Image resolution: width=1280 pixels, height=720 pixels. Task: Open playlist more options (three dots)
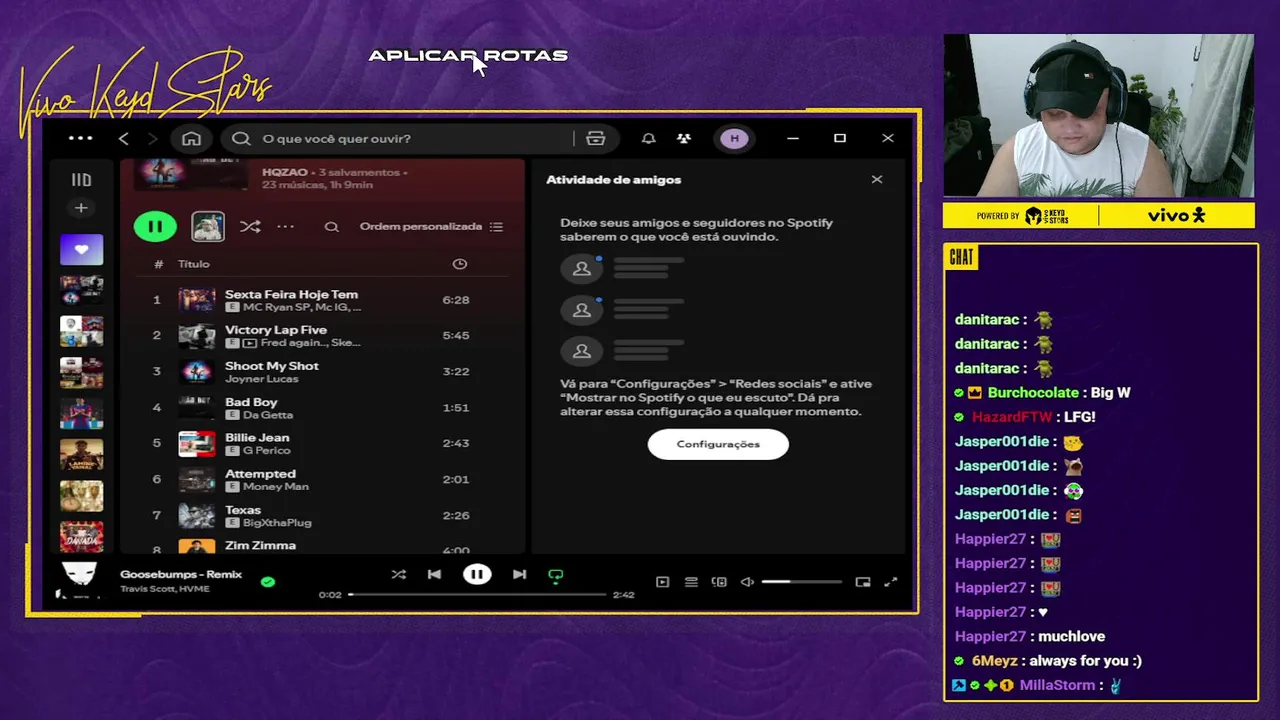(x=286, y=227)
